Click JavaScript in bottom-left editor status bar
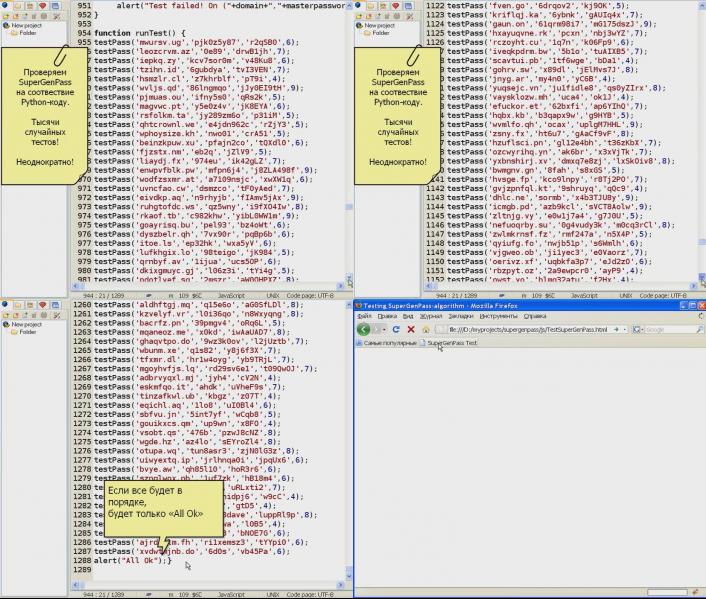The image size is (706, 599). [231, 594]
